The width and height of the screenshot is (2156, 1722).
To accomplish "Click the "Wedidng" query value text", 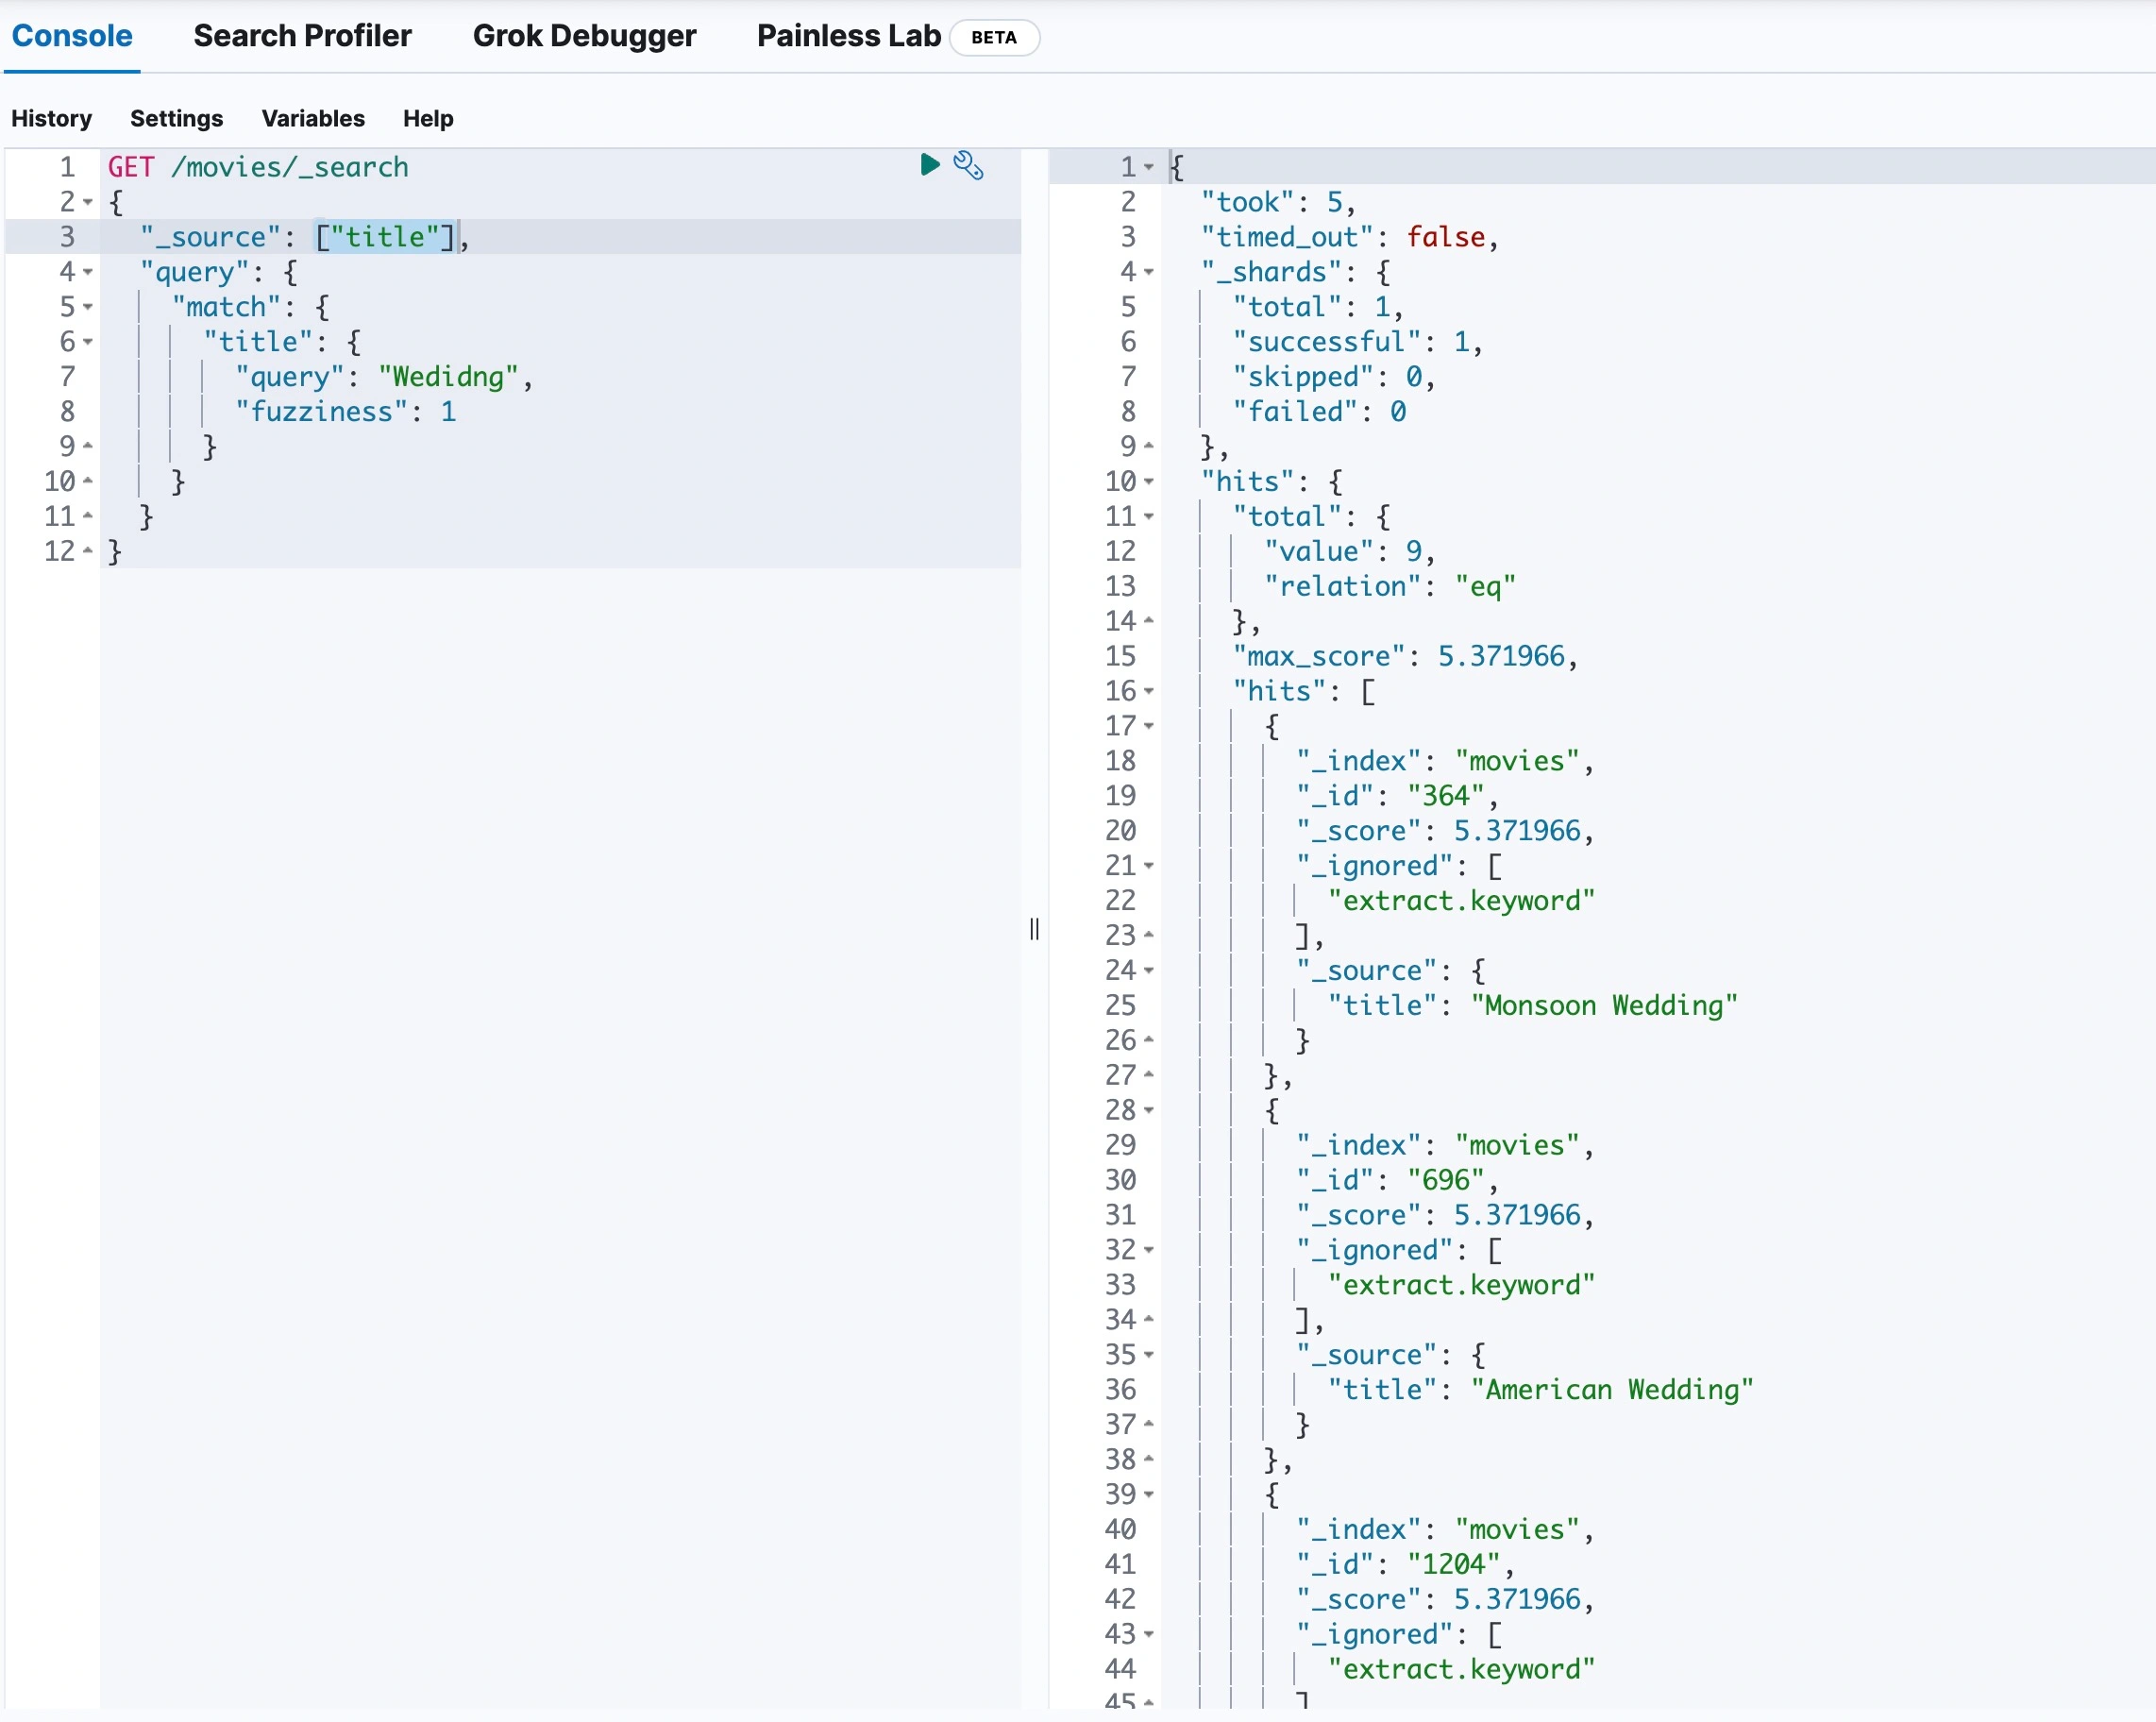I will 448,377.
